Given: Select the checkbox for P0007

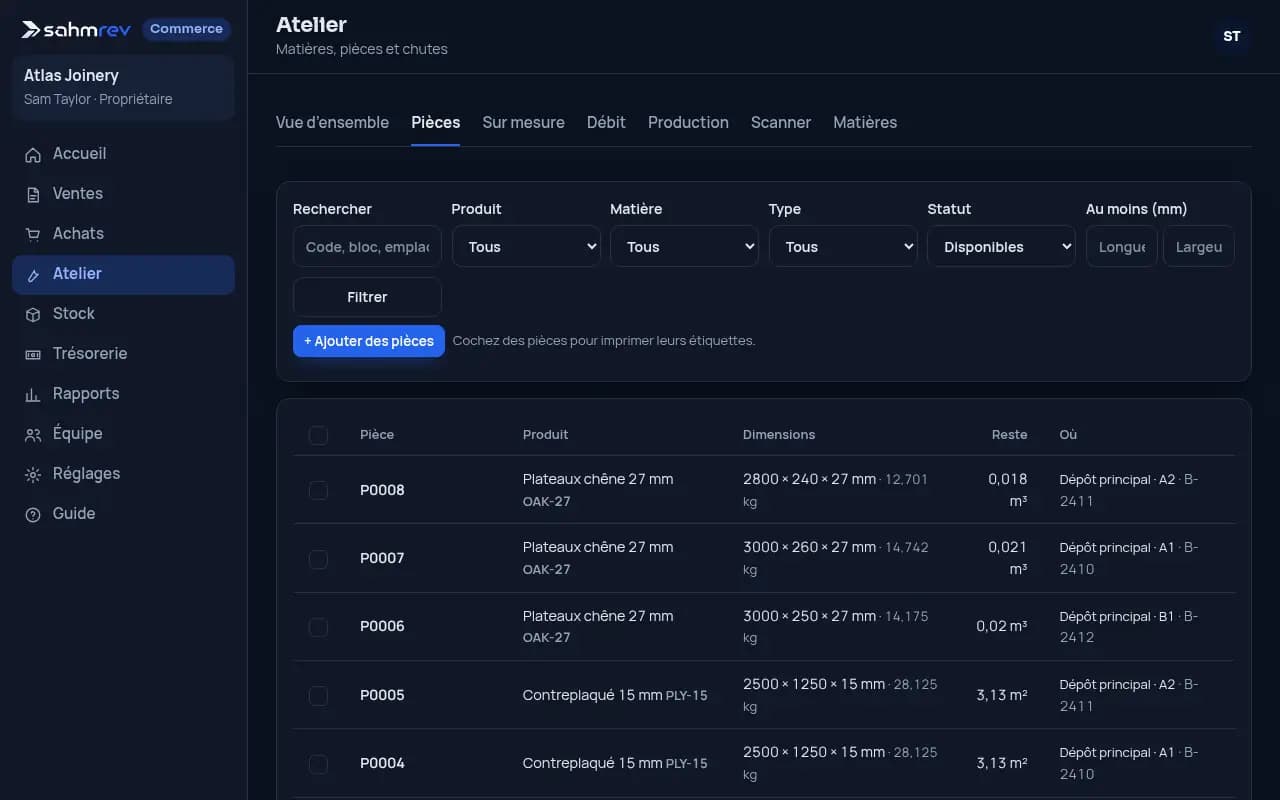Looking at the screenshot, I should point(318,558).
